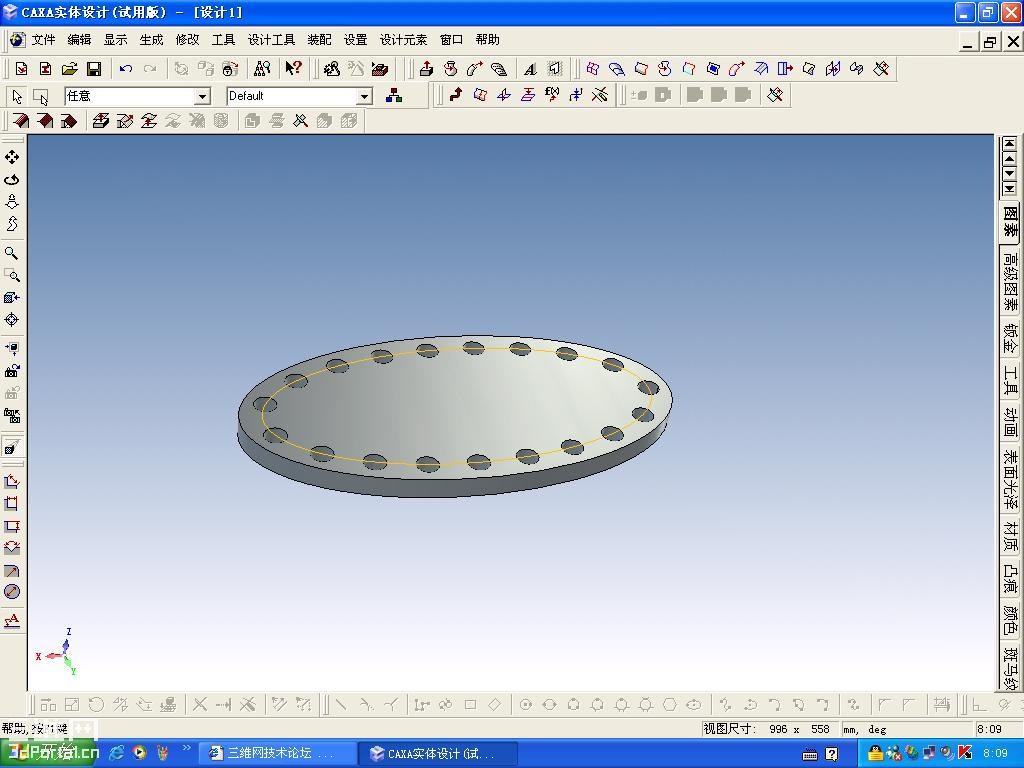Switch to the 钣金 catalog tab
The height and width of the screenshot is (768, 1024).
tap(1010, 338)
